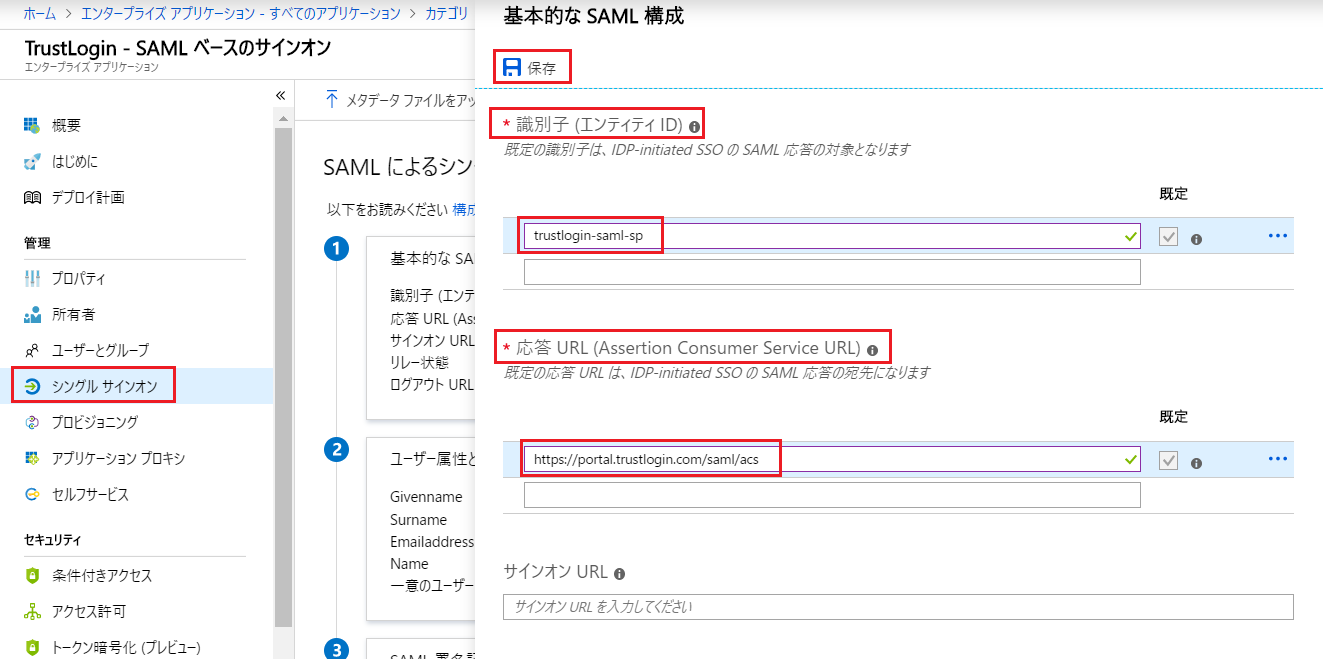Screen dimensions: 1323x659
Task: Collapse the left navigation with « chevron
Action: (281, 95)
